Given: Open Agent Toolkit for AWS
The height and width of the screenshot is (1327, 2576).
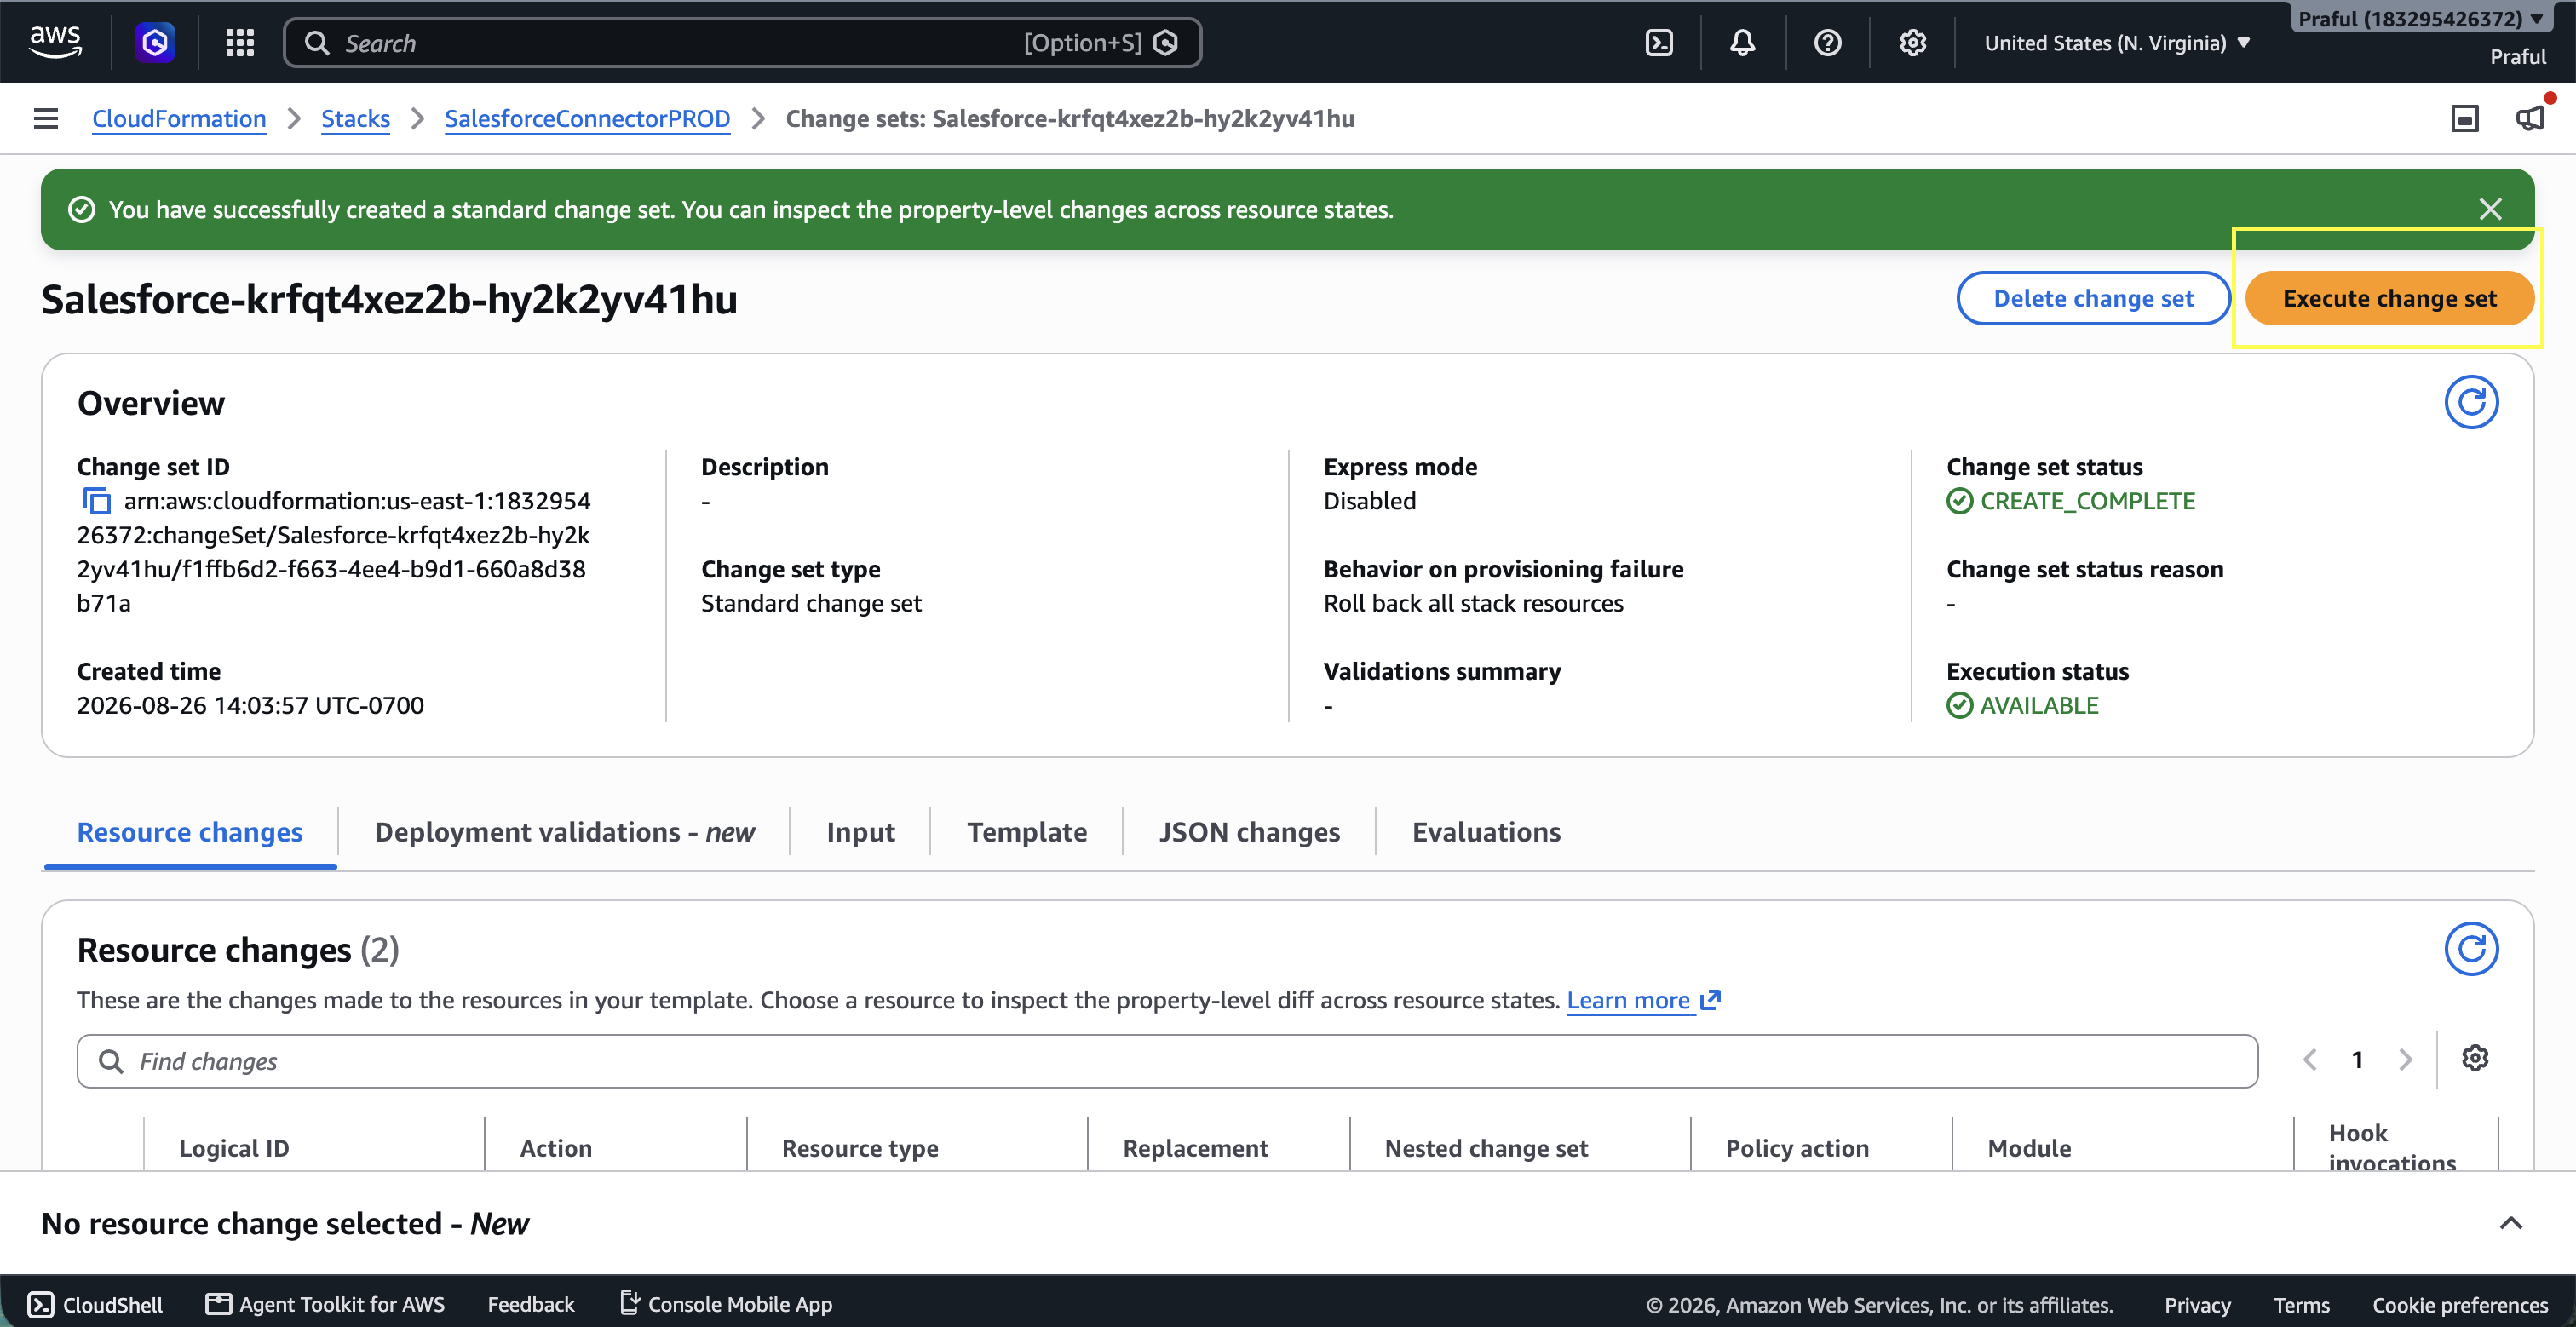Looking at the screenshot, I should pyautogui.click(x=325, y=1304).
